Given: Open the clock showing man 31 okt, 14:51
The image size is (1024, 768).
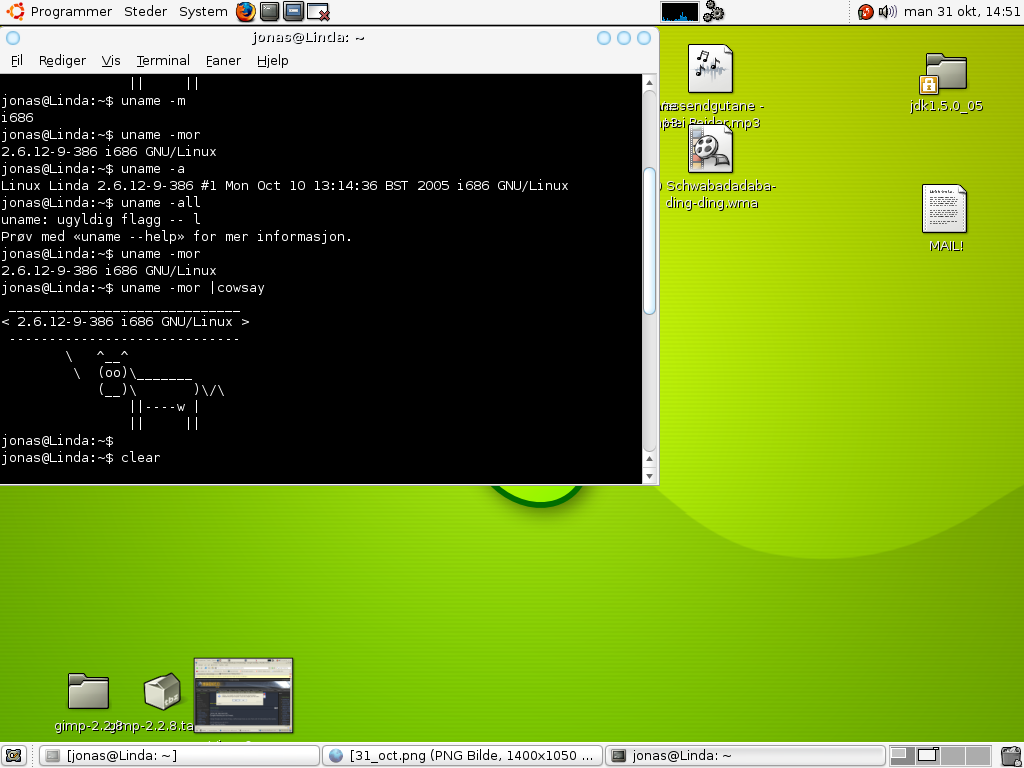Looking at the screenshot, I should [962, 12].
